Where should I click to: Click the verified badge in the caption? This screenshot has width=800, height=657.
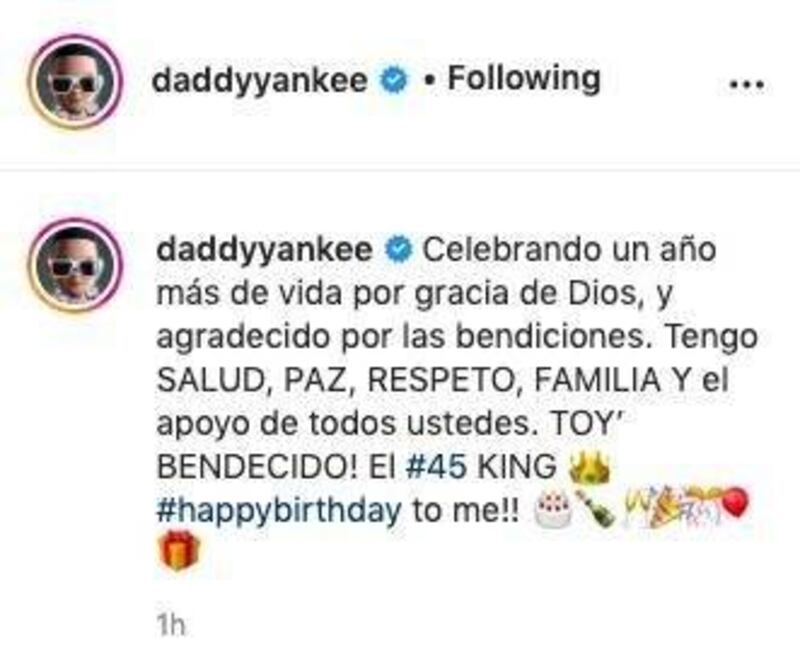point(398,250)
